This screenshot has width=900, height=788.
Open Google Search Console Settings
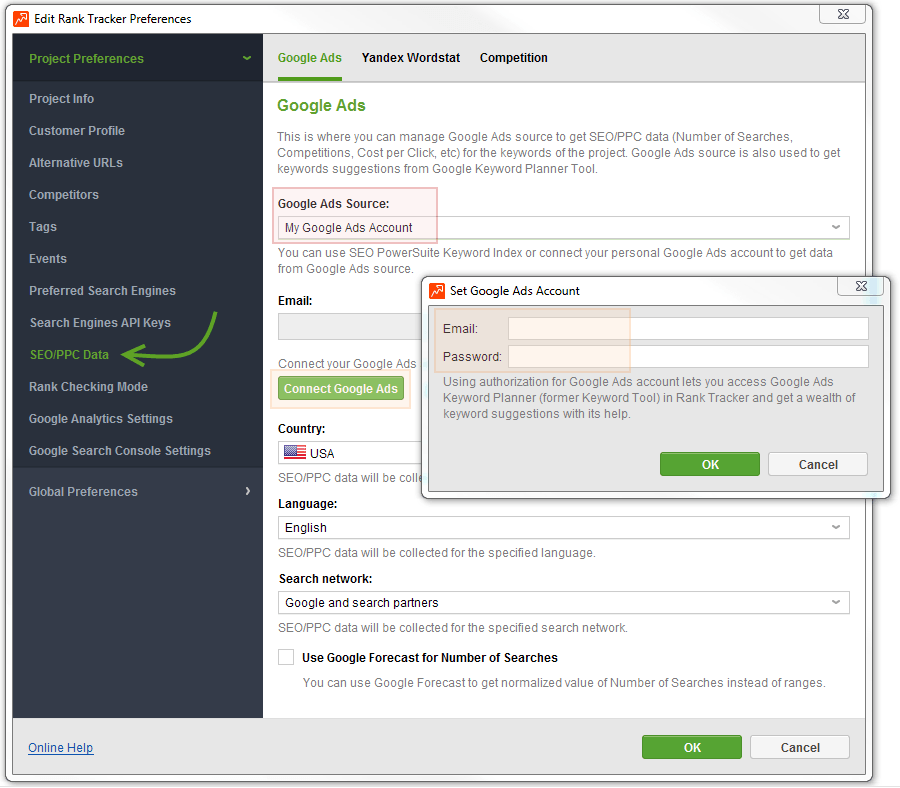pos(120,451)
